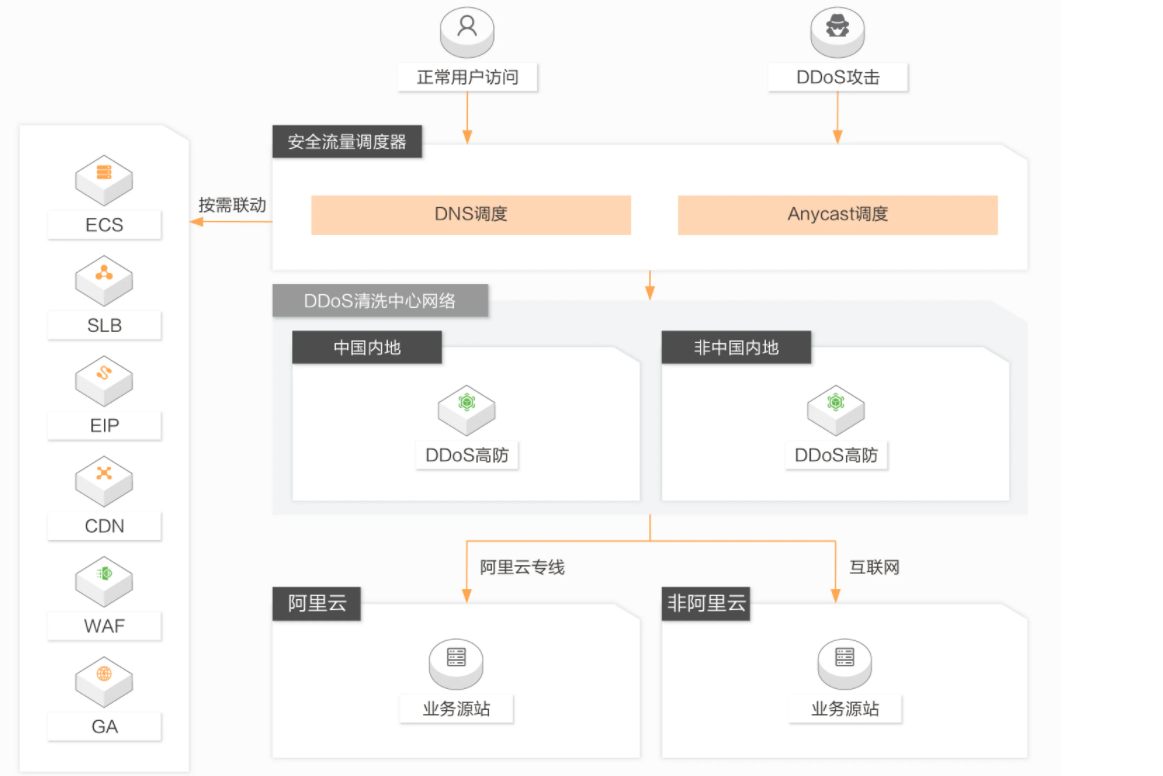Select the EIP icon in the sidebar

pos(104,380)
